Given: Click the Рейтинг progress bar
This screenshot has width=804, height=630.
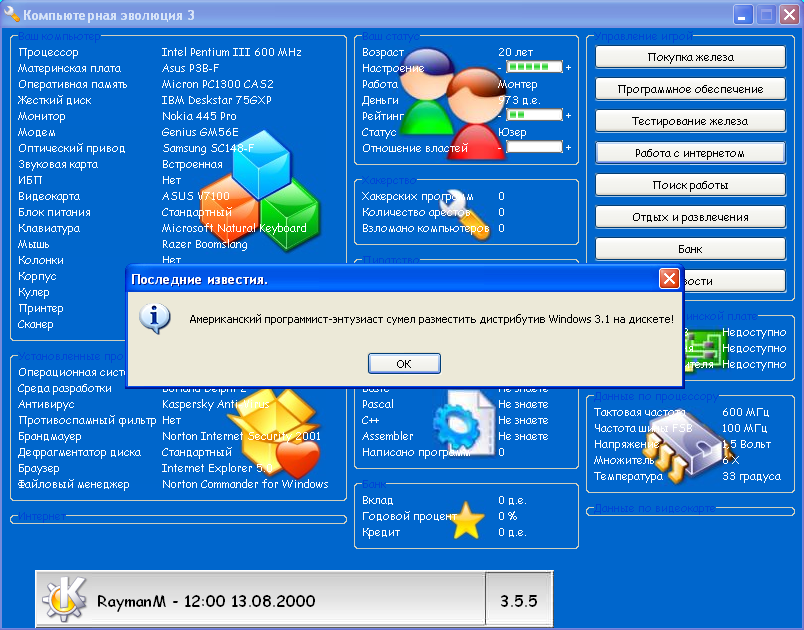Looking at the screenshot, I should pos(534,115).
